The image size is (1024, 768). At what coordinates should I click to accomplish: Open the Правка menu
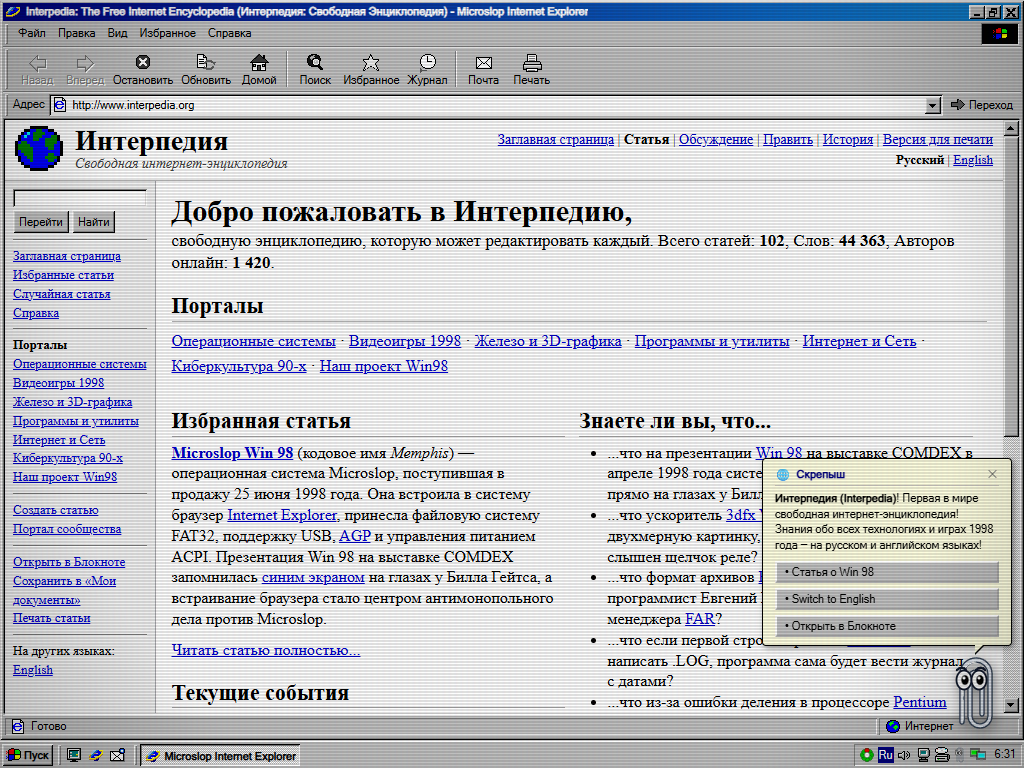(x=76, y=33)
